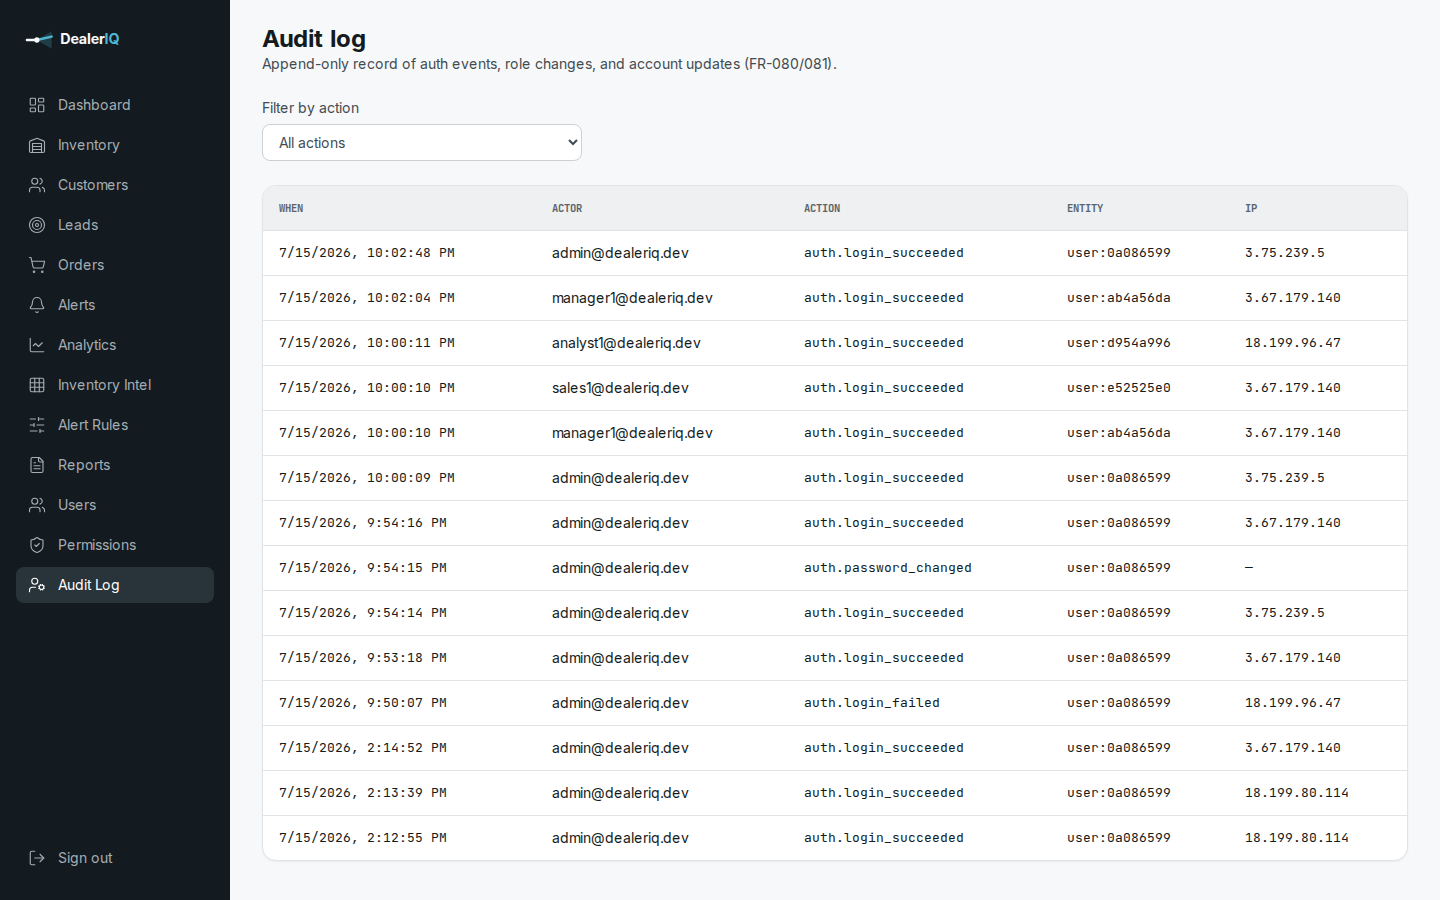Click the Orders cart icon
This screenshot has width=1440, height=900.
(x=37, y=265)
